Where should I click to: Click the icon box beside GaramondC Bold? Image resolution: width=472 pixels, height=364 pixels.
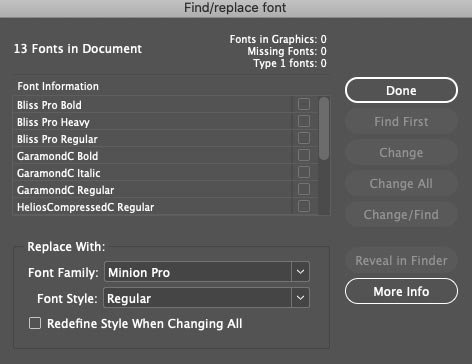click(304, 155)
